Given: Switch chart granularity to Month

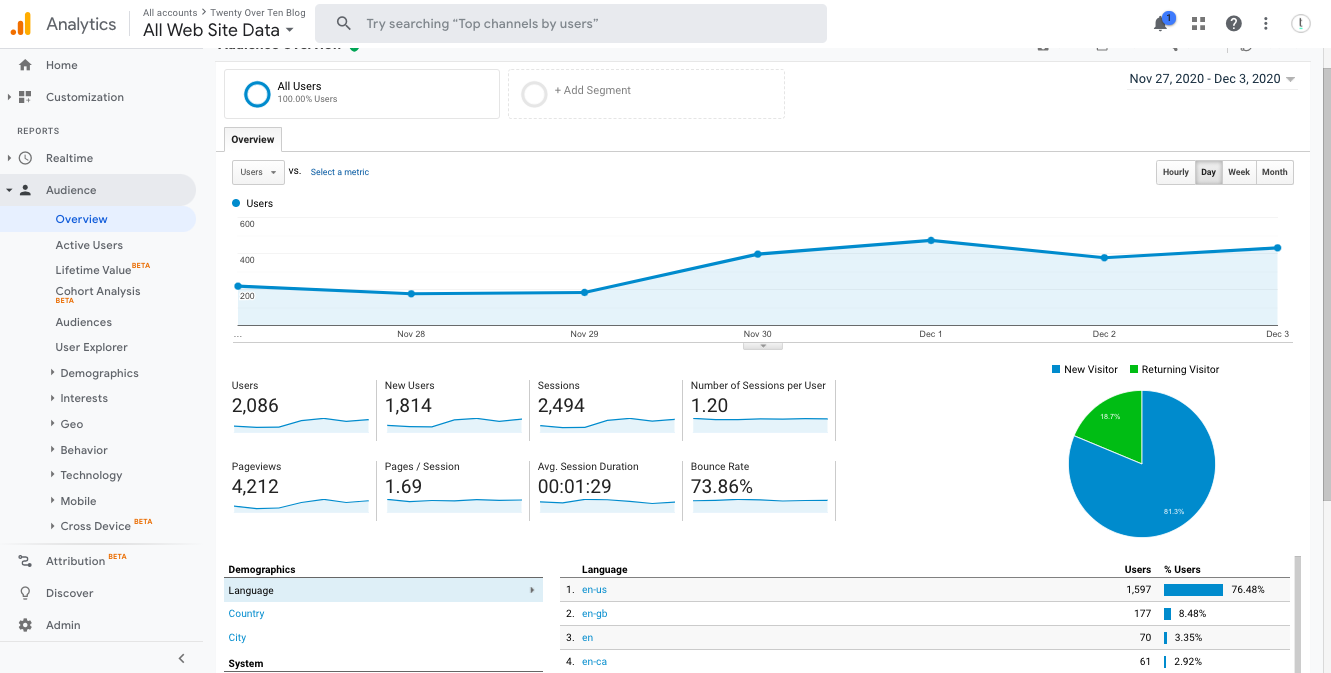Looking at the screenshot, I should pos(1274,172).
